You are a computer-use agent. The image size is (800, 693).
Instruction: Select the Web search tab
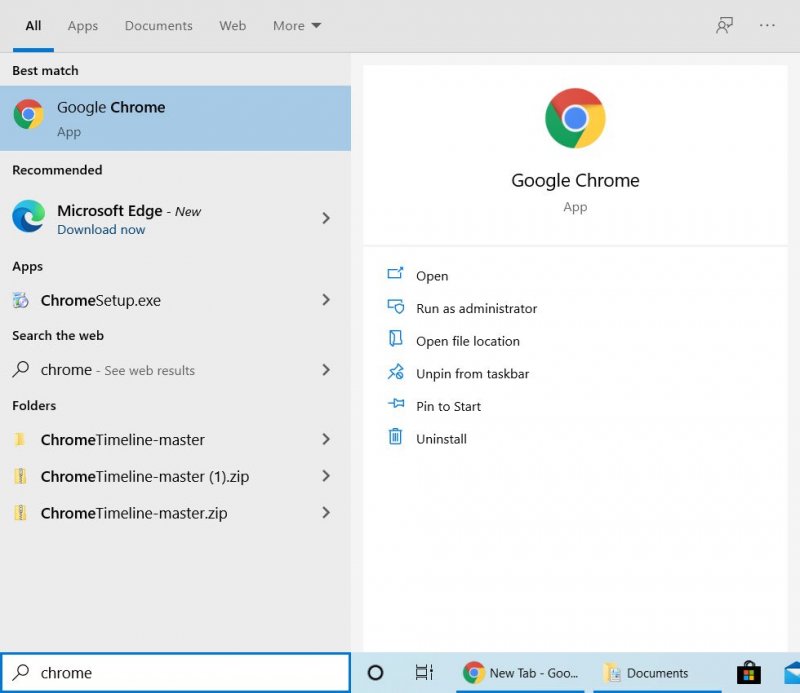[x=232, y=26]
